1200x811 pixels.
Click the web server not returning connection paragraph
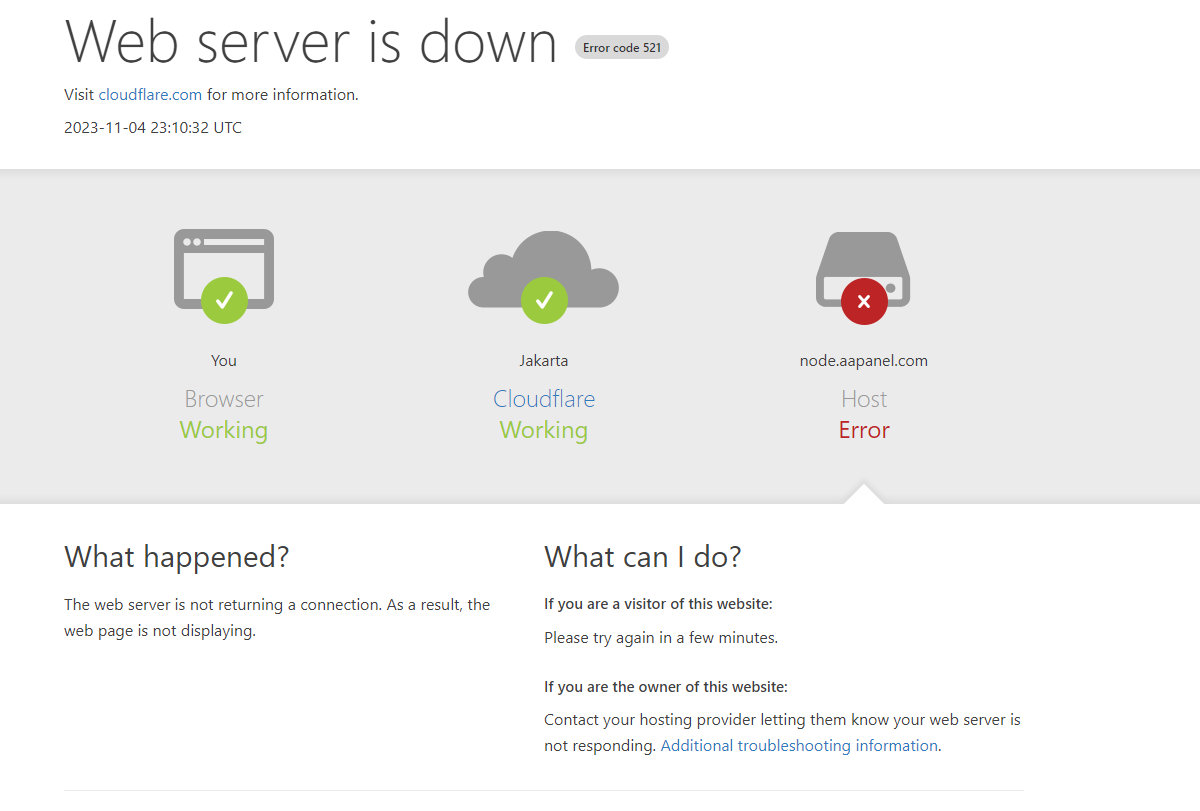pos(277,618)
